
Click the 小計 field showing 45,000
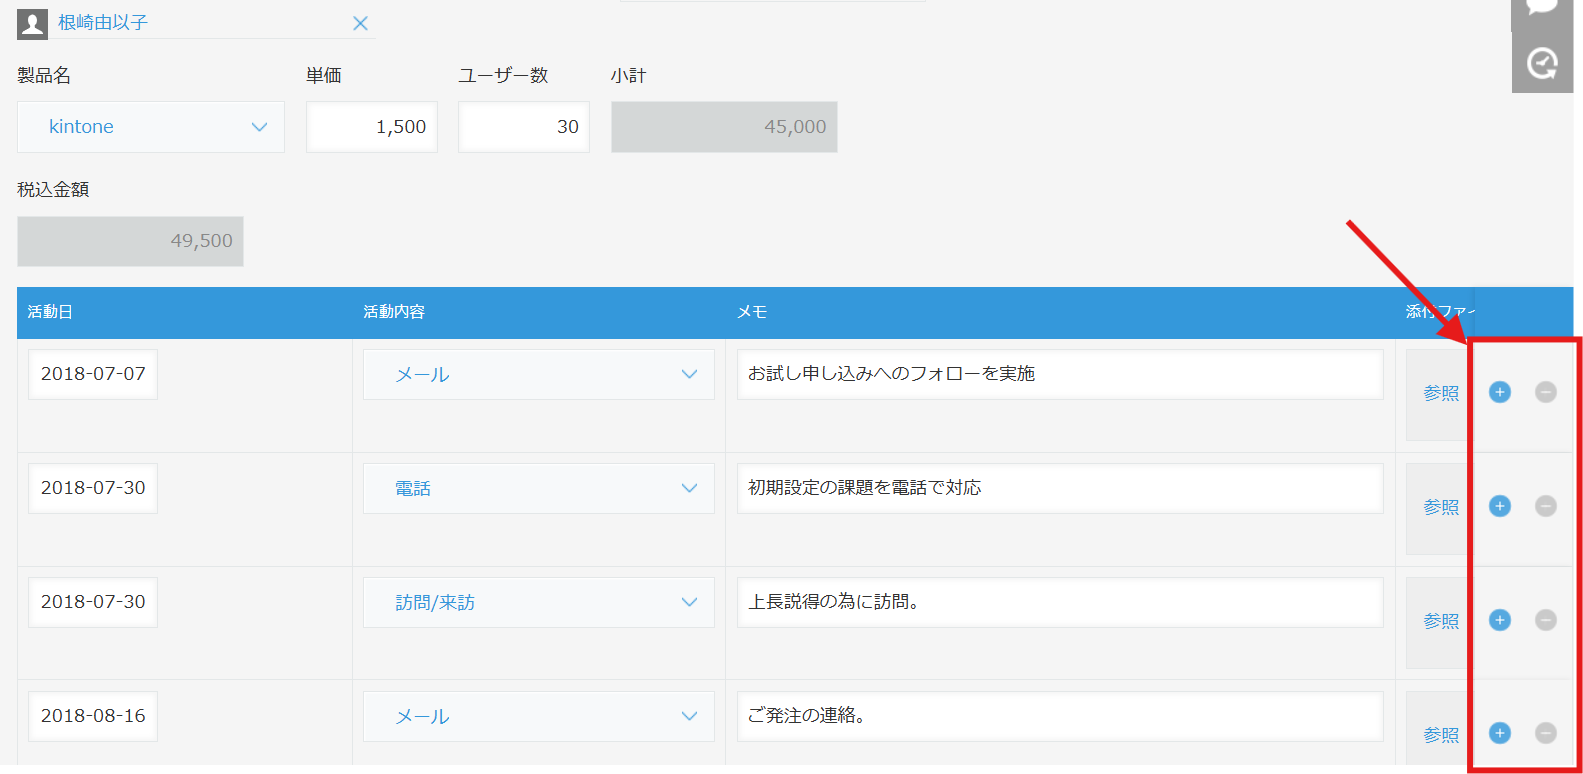click(x=724, y=127)
